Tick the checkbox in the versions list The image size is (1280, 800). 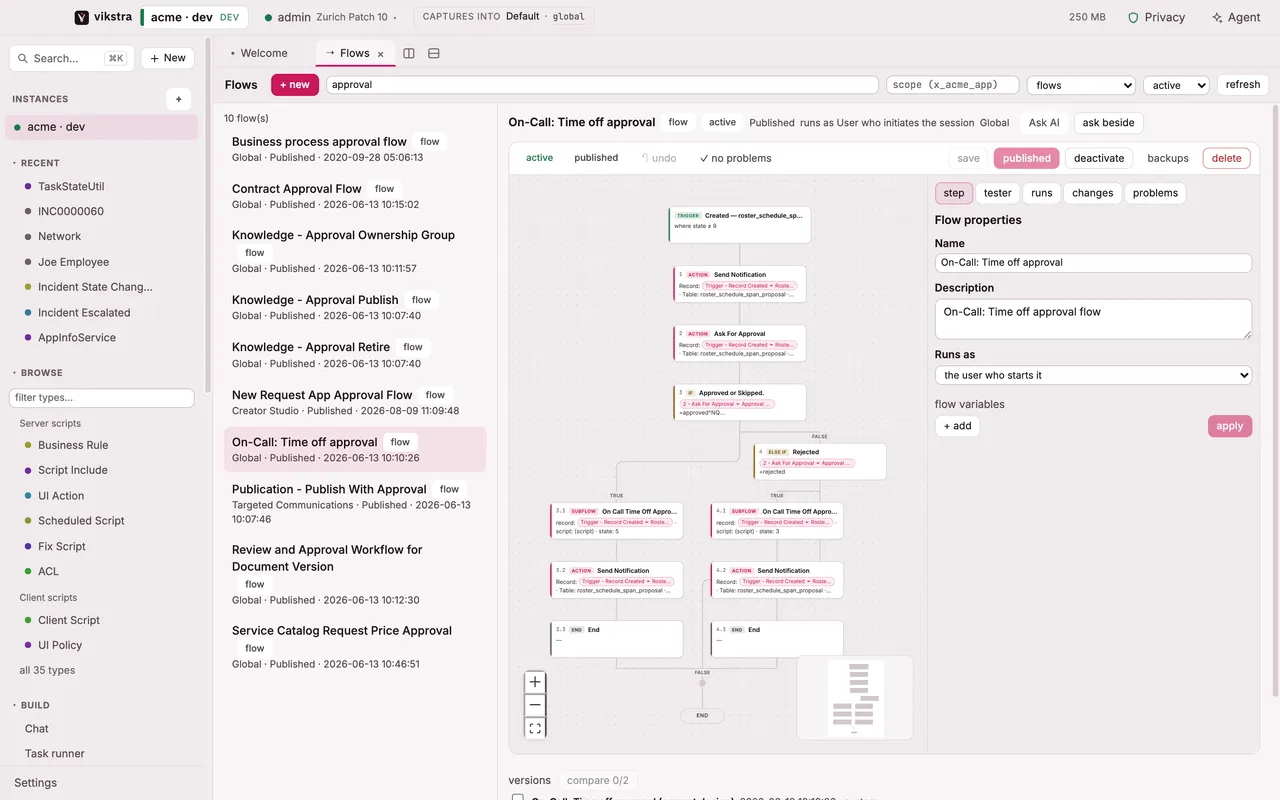(518, 798)
